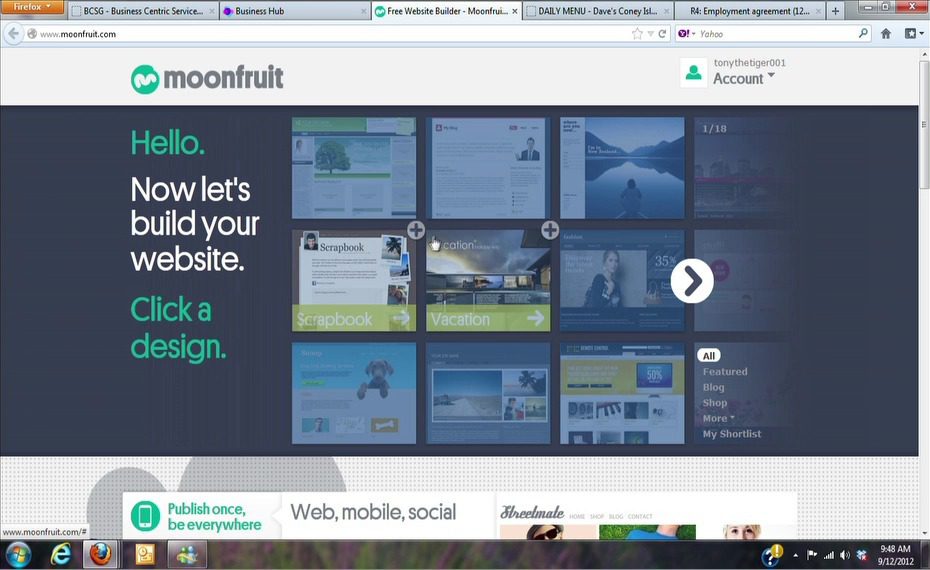The width and height of the screenshot is (930, 570).
Task: Open URL history dropdown arrow
Action: click(651, 34)
